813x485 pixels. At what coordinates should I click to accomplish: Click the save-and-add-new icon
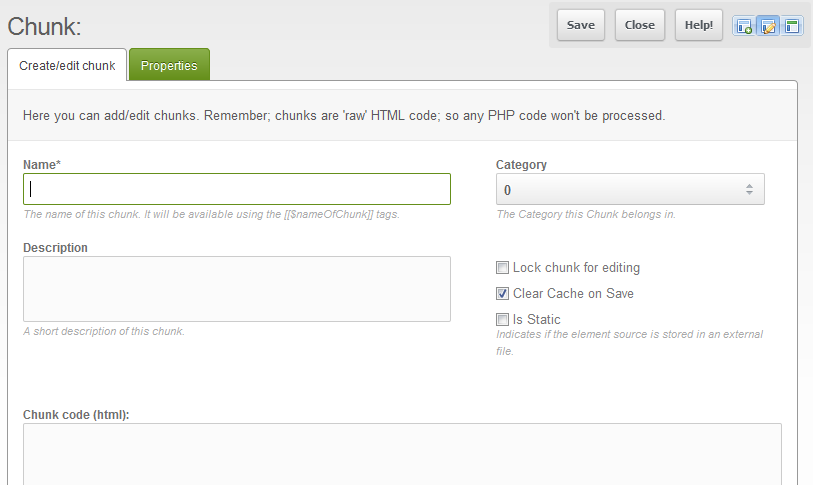tap(744, 26)
